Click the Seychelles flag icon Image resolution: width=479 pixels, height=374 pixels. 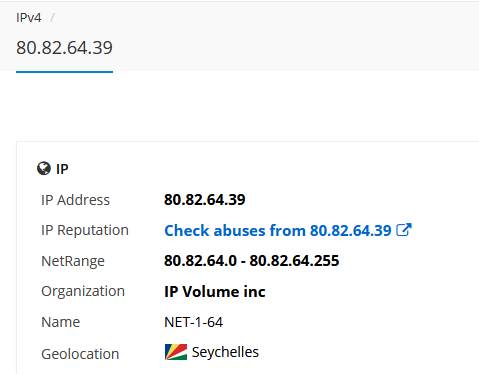point(176,352)
